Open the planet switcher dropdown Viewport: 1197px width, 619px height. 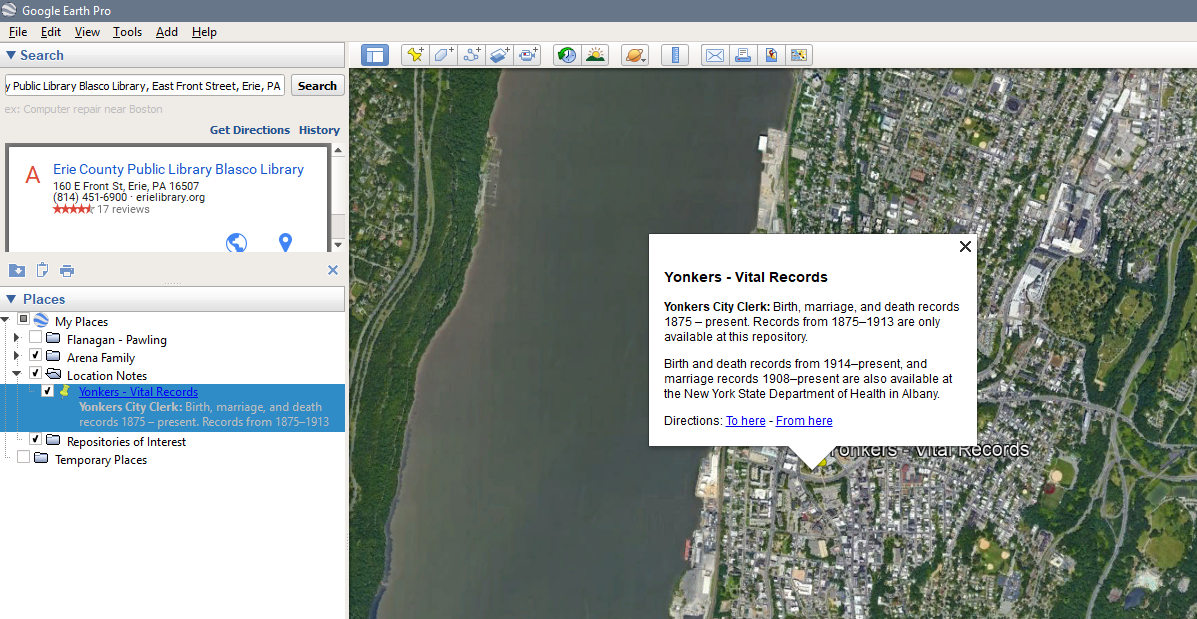[x=635, y=55]
